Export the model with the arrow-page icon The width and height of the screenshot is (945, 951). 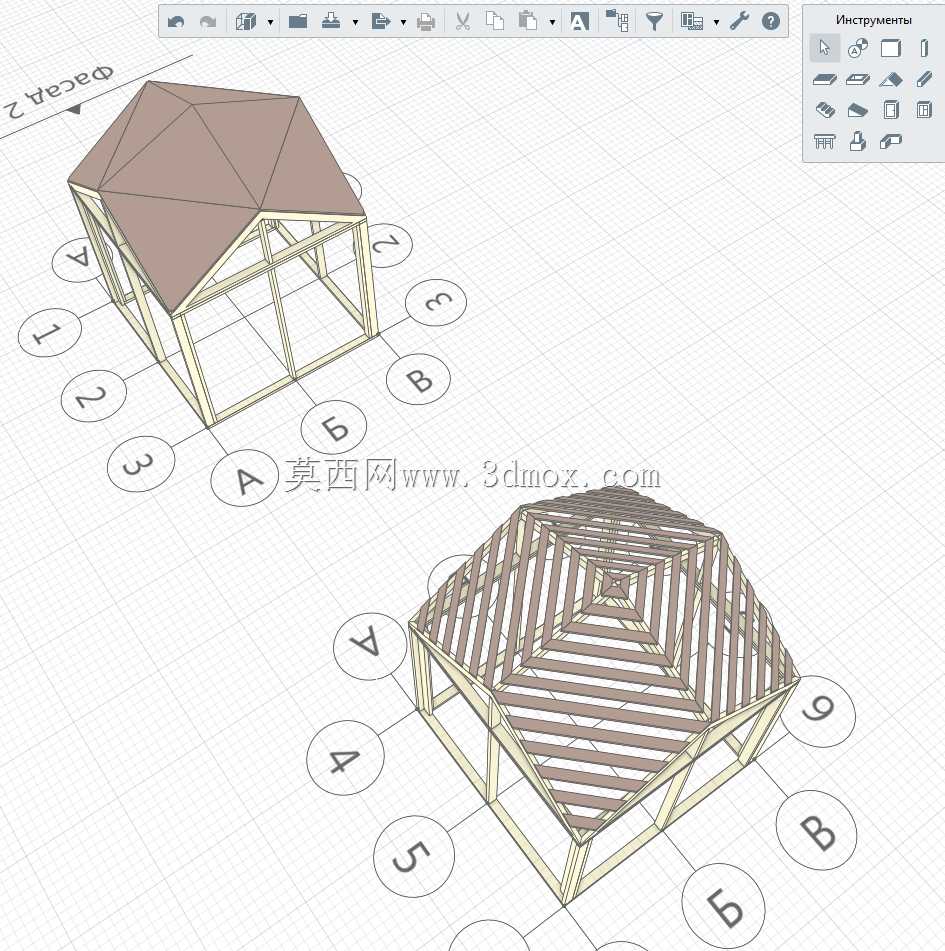coord(380,22)
